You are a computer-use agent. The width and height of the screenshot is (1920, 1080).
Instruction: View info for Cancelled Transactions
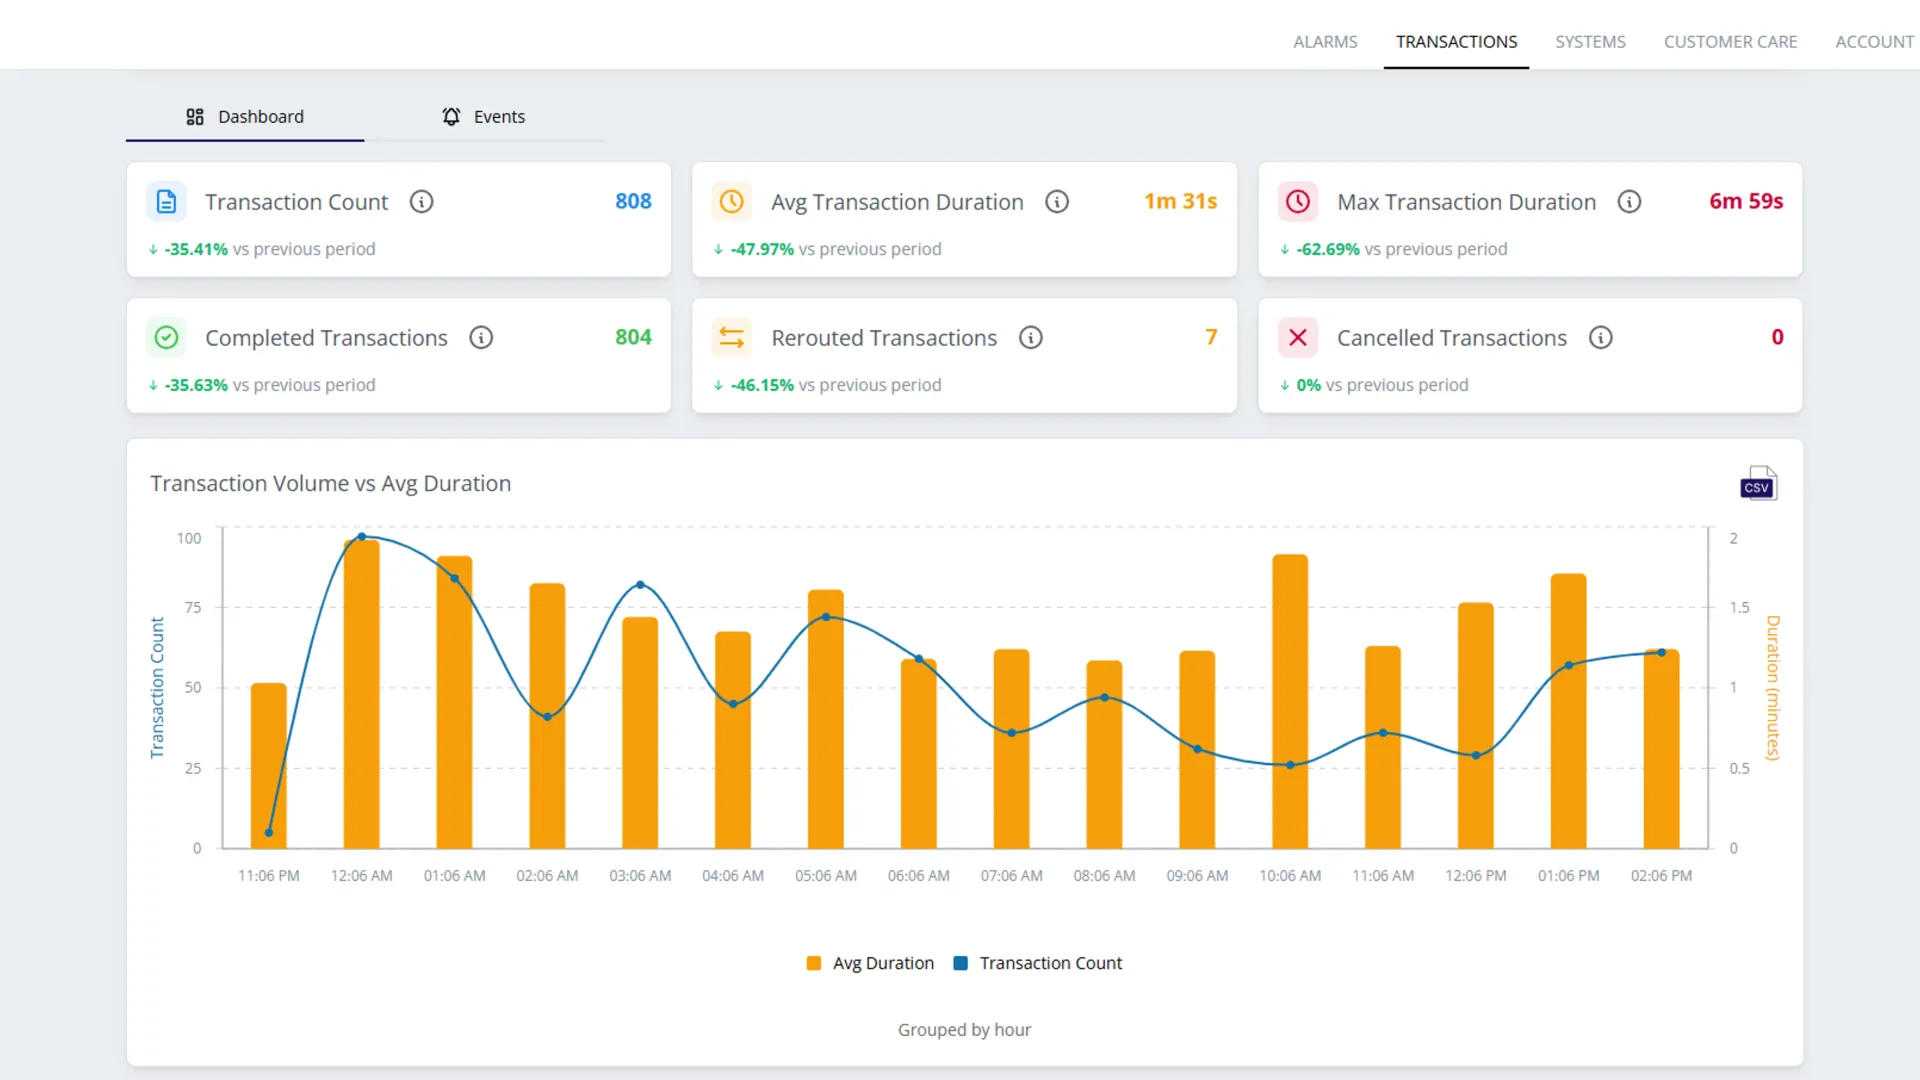point(1601,338)
